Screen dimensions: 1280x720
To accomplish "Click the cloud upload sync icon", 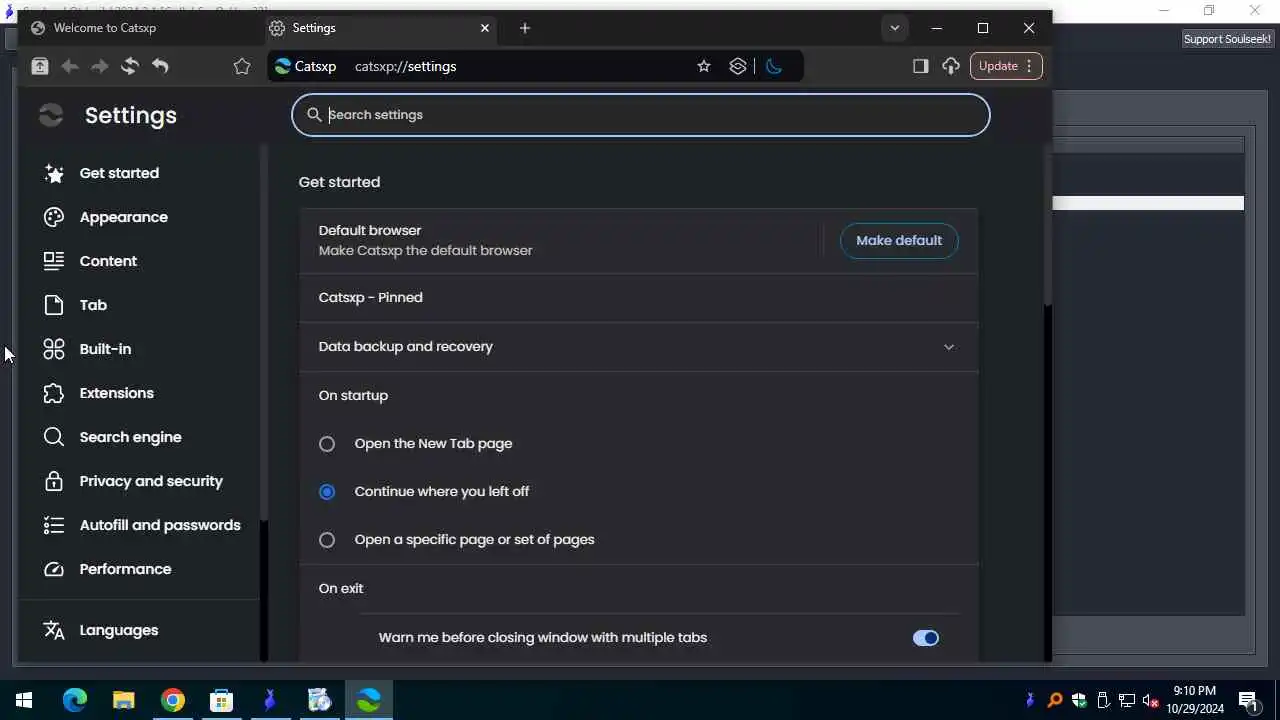I will [x=951, y=66].
